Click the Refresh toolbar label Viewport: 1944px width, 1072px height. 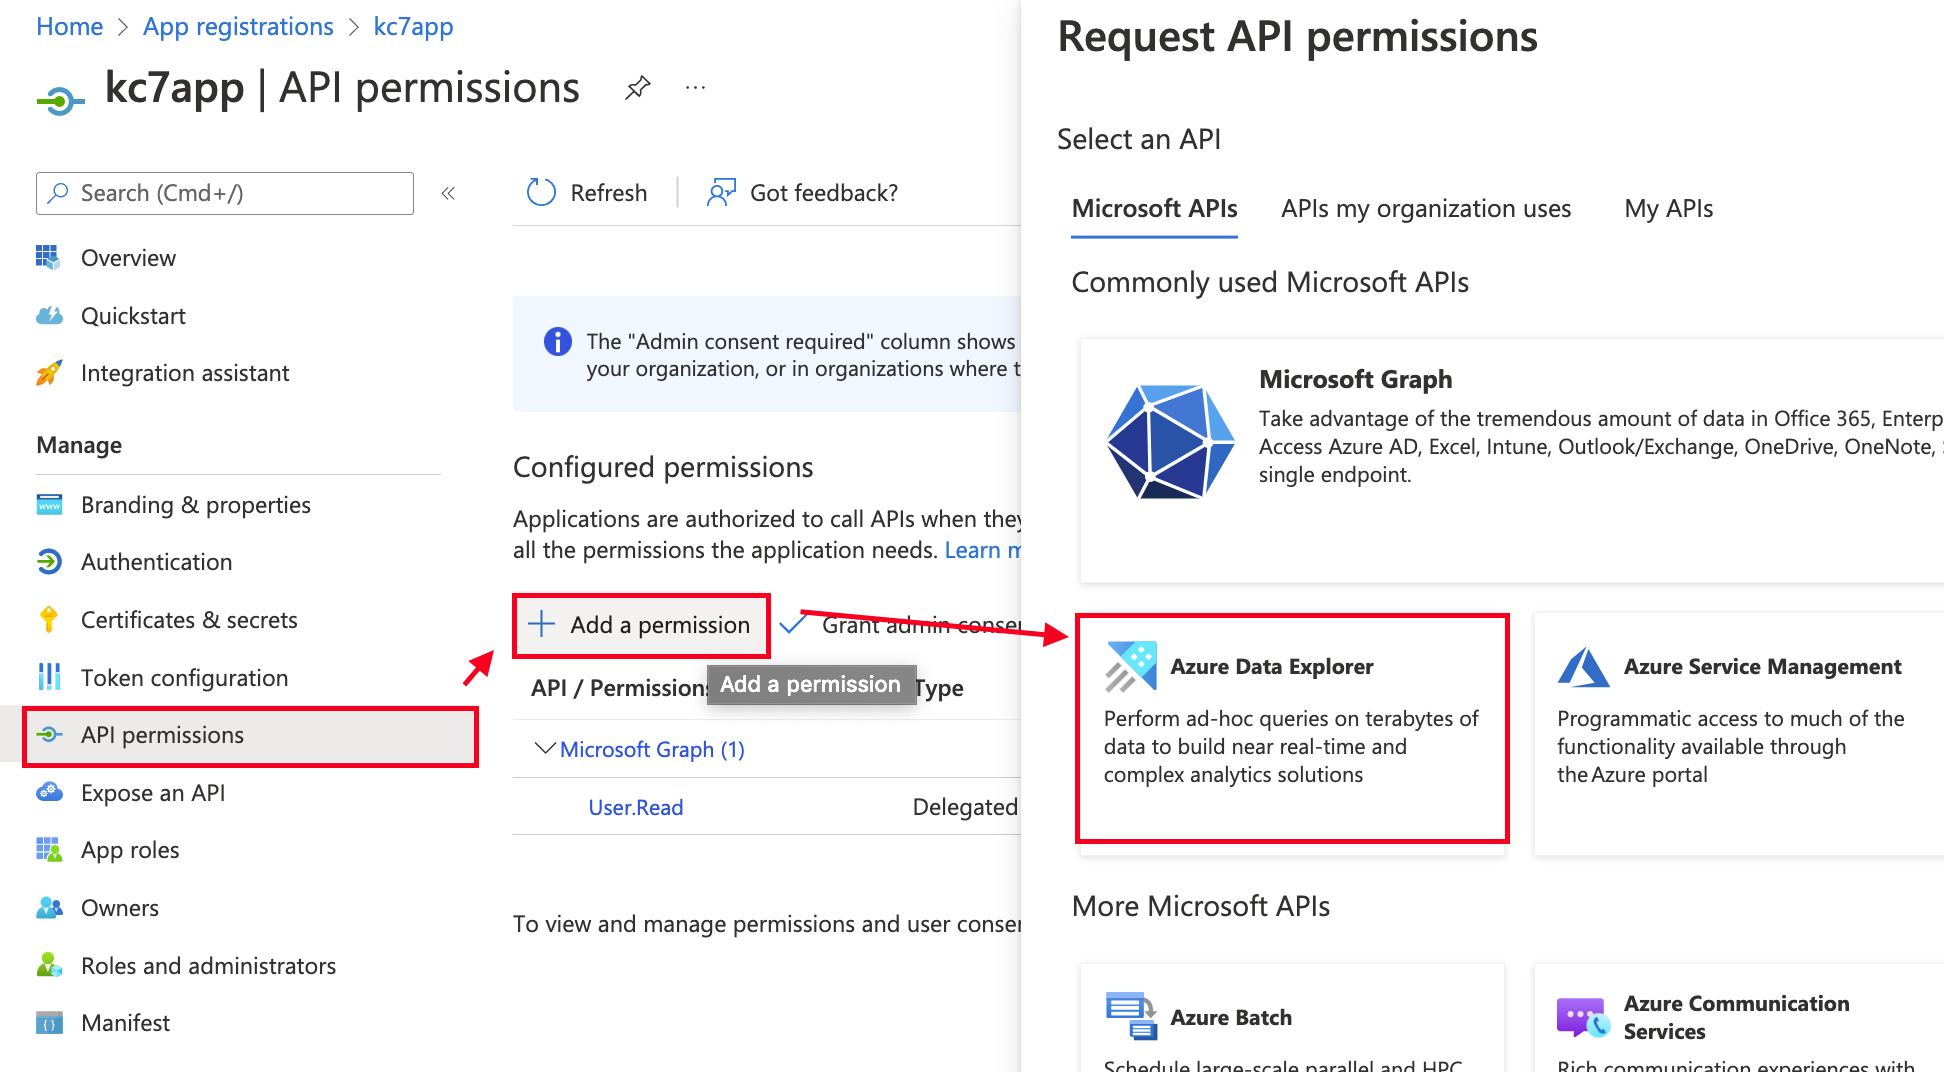[608, 192]
